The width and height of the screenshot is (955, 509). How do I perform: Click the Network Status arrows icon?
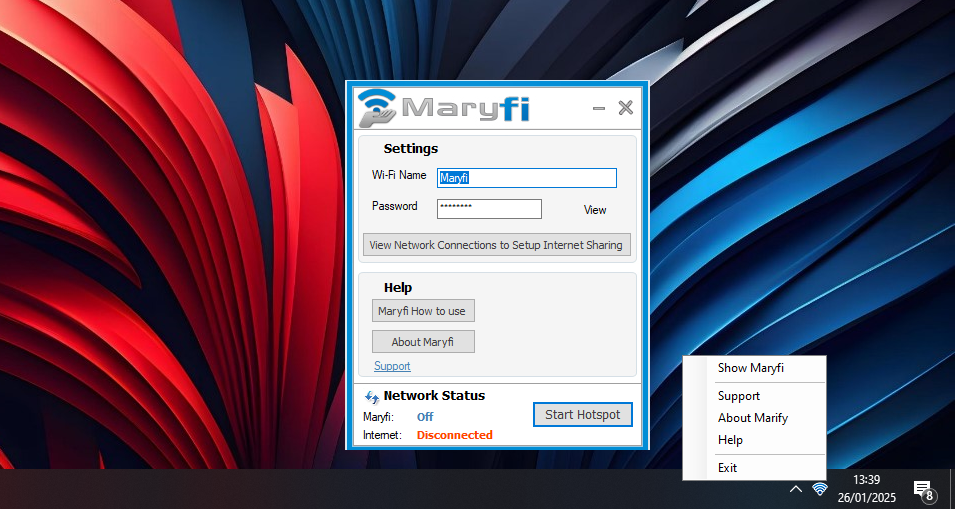[372, 397]
